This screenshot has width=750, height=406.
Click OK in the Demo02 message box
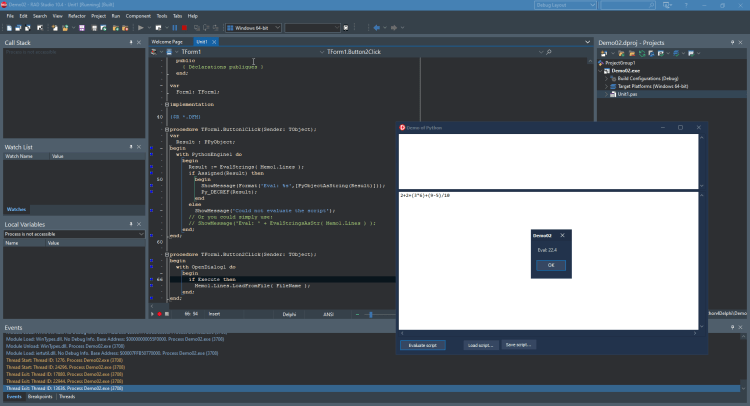coord(551,265)
